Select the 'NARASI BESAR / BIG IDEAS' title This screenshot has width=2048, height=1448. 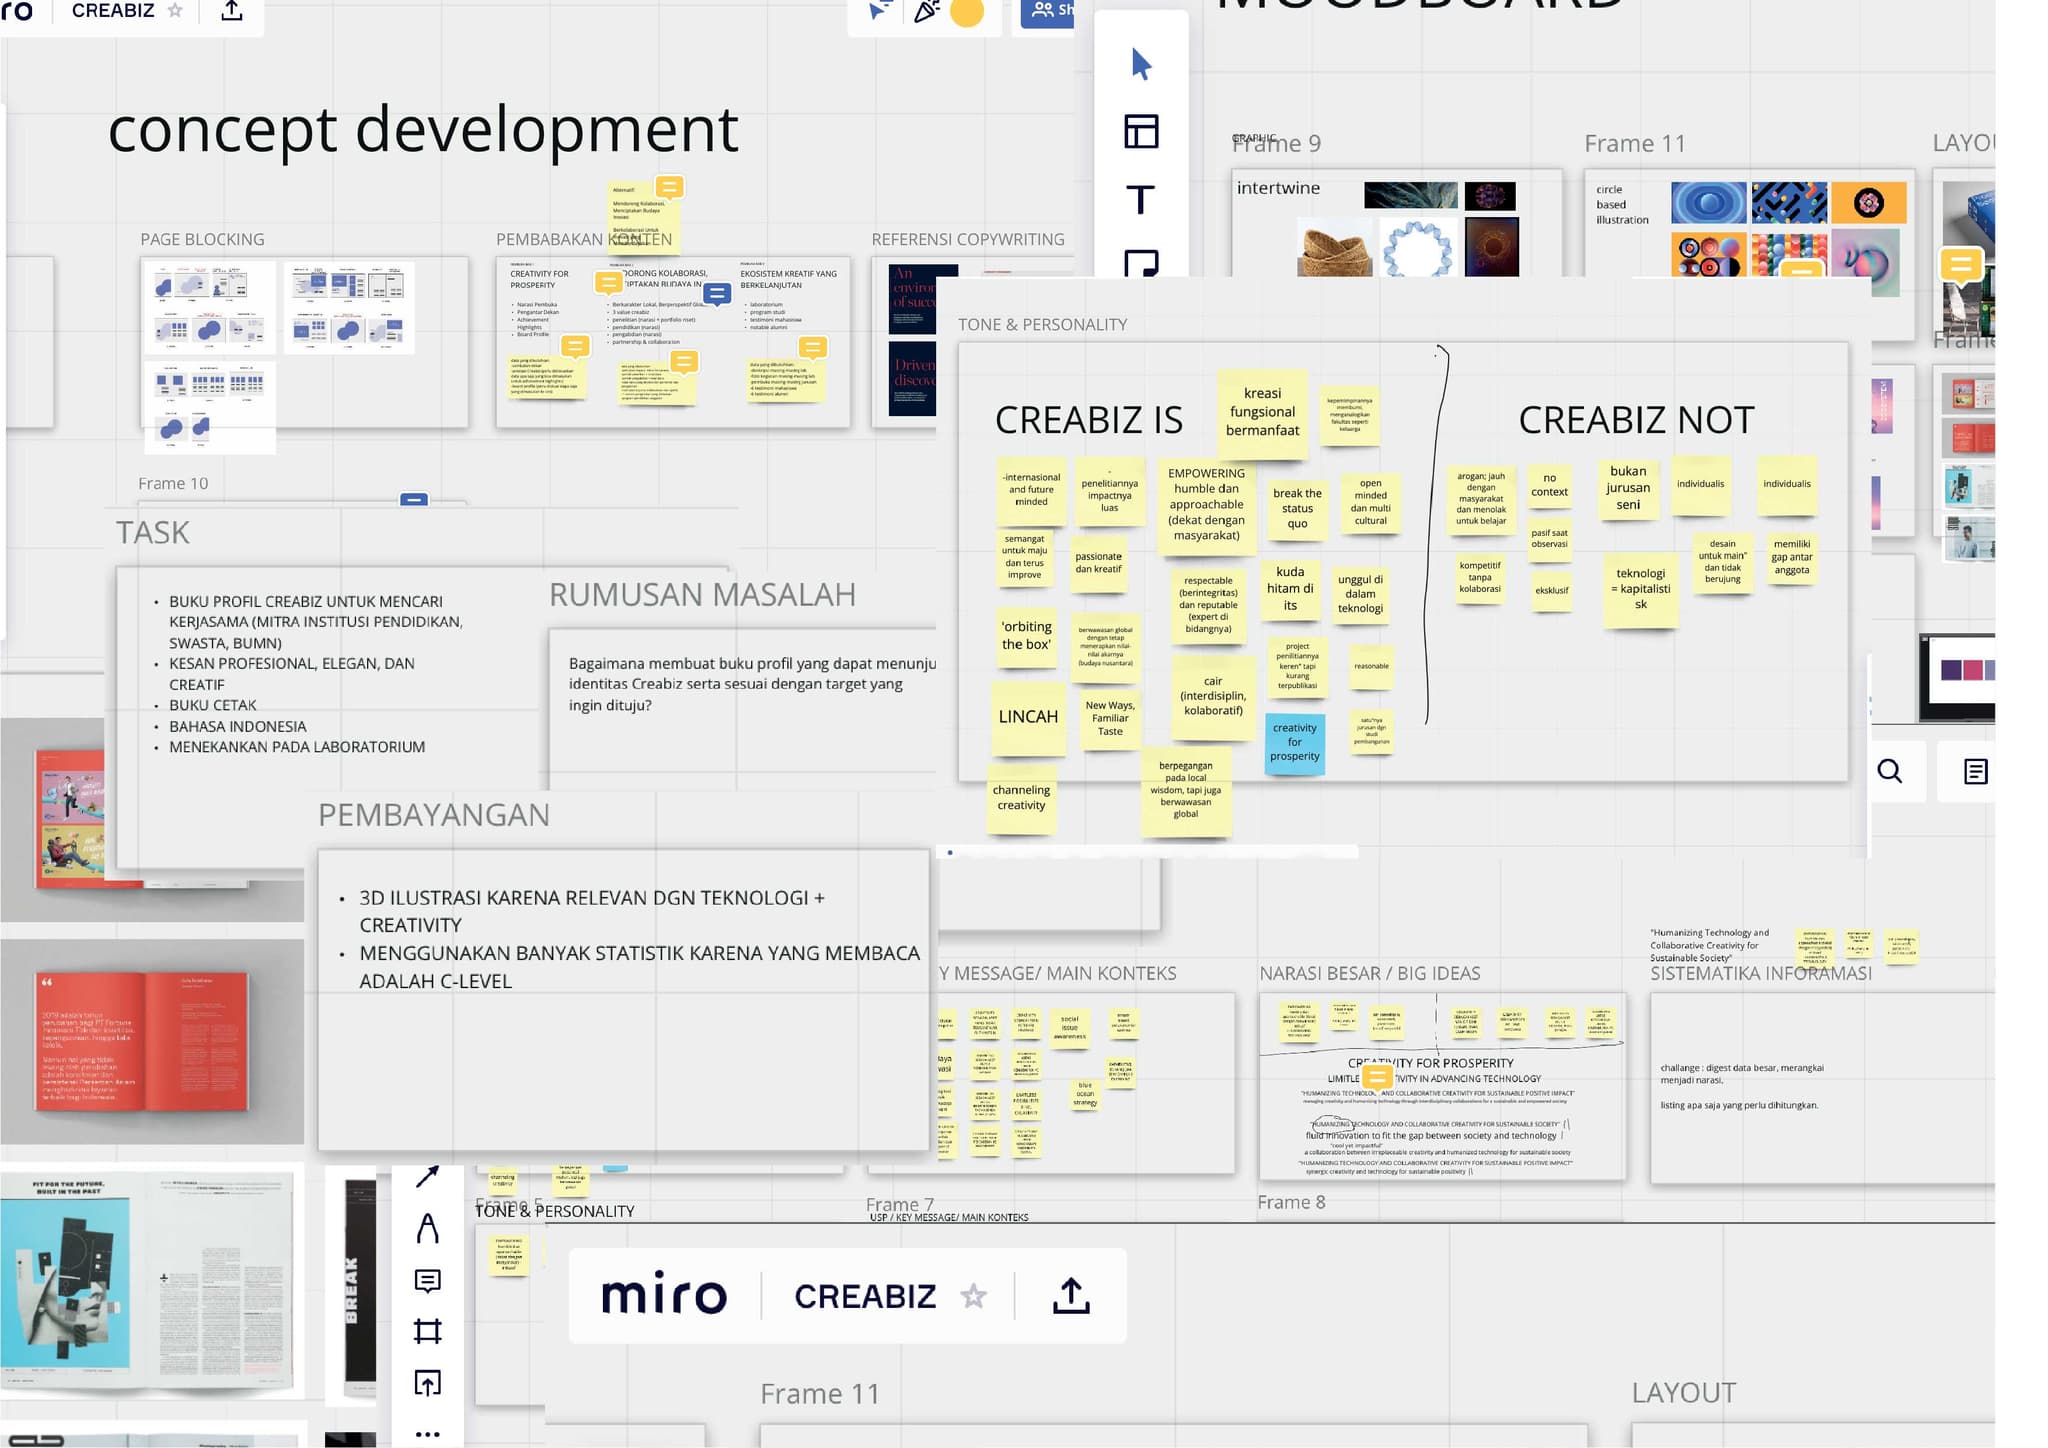1370,973
